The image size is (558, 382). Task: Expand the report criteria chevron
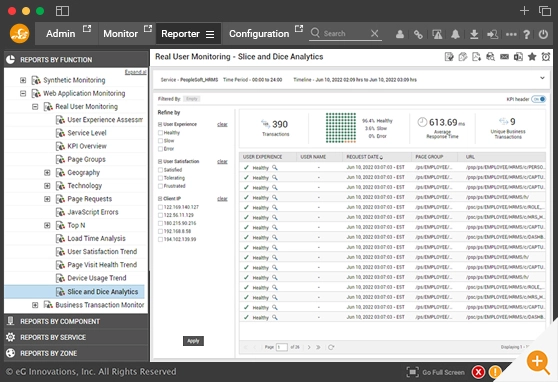tap(542, 78)
